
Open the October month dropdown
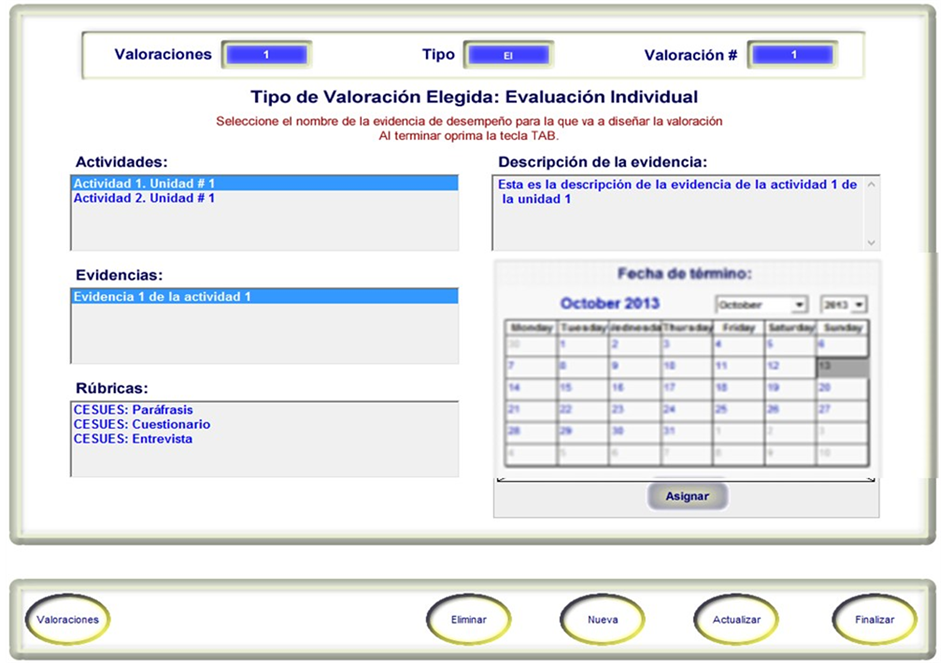[x=761, y=304]
